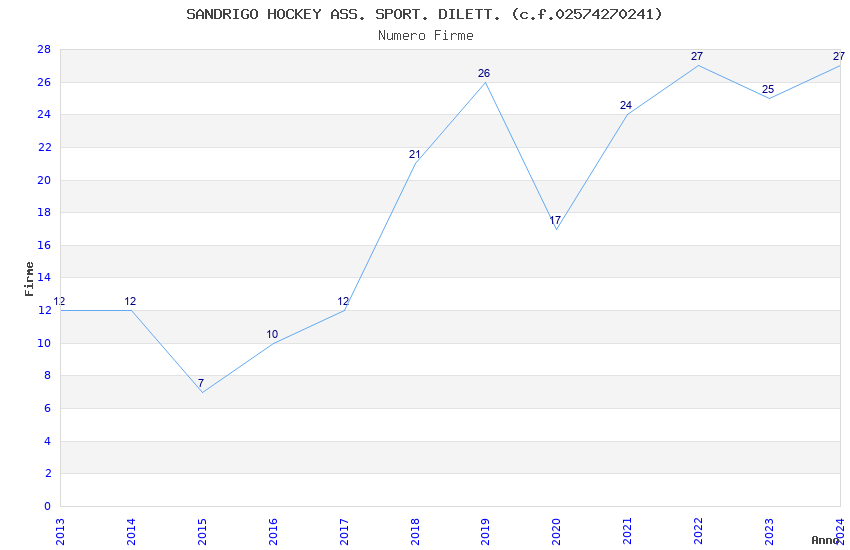Click the y-axis tick value 6
850x550 pixels.
click(x=48, y=409)
